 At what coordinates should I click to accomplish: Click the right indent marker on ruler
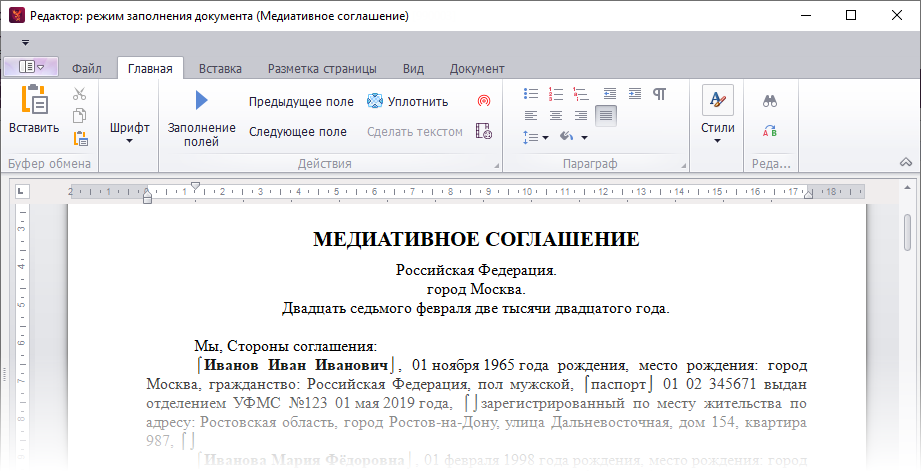tap(808, 194)
